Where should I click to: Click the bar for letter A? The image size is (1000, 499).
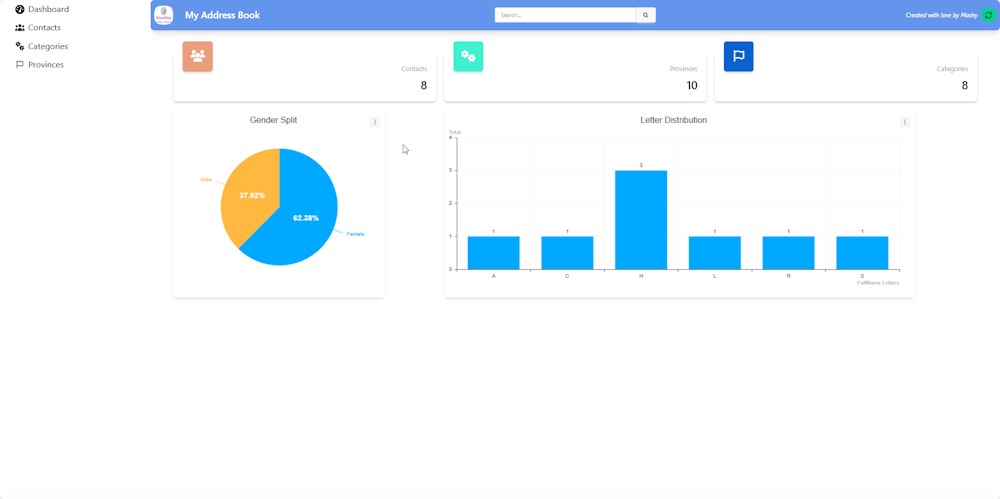coord(494,253)
